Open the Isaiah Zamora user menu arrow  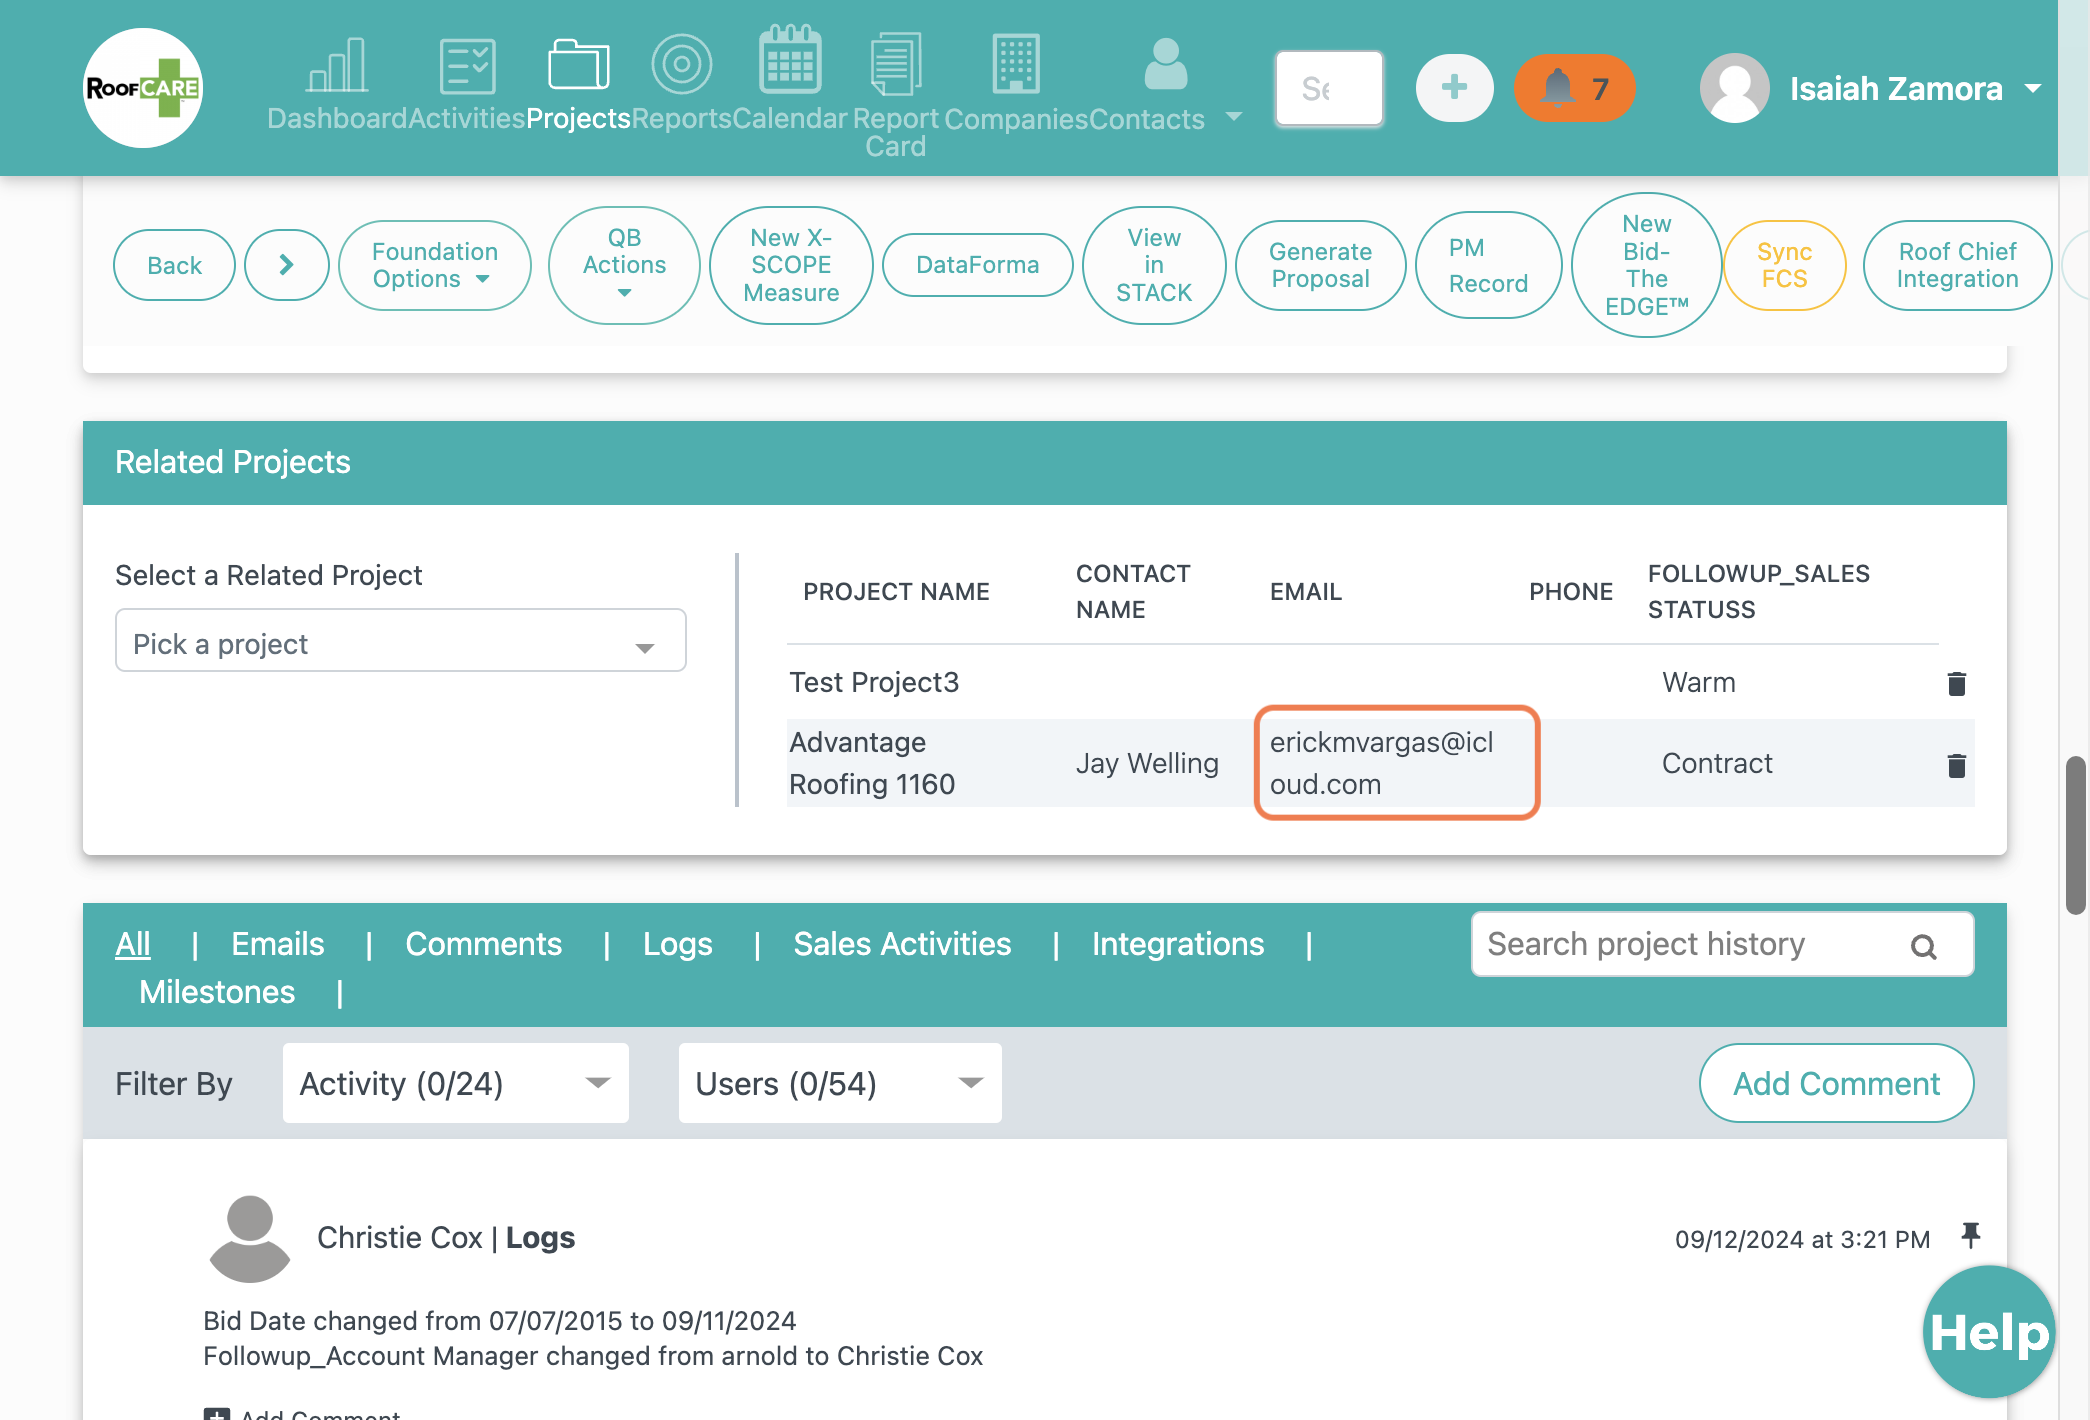tap(2033, 89)
